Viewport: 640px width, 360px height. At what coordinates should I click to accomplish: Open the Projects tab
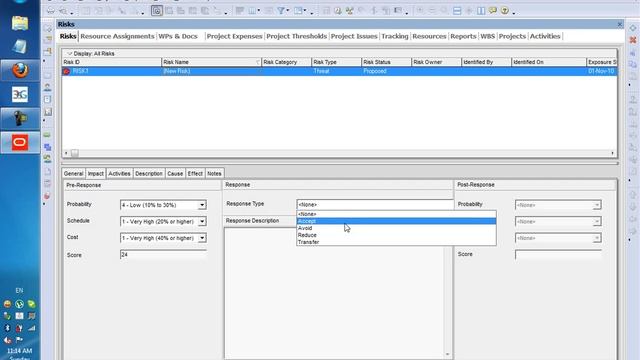coord(512,36)
